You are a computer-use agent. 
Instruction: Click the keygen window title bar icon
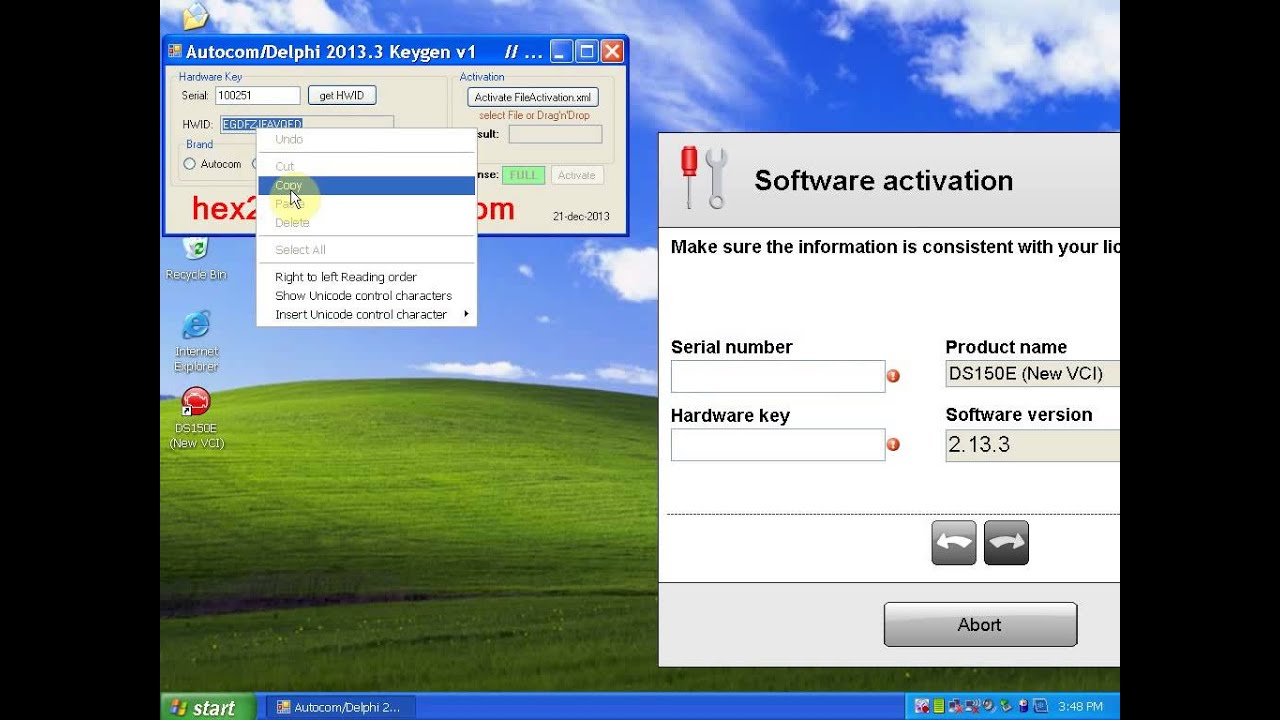pyautogui.click(x=174, y=51)
